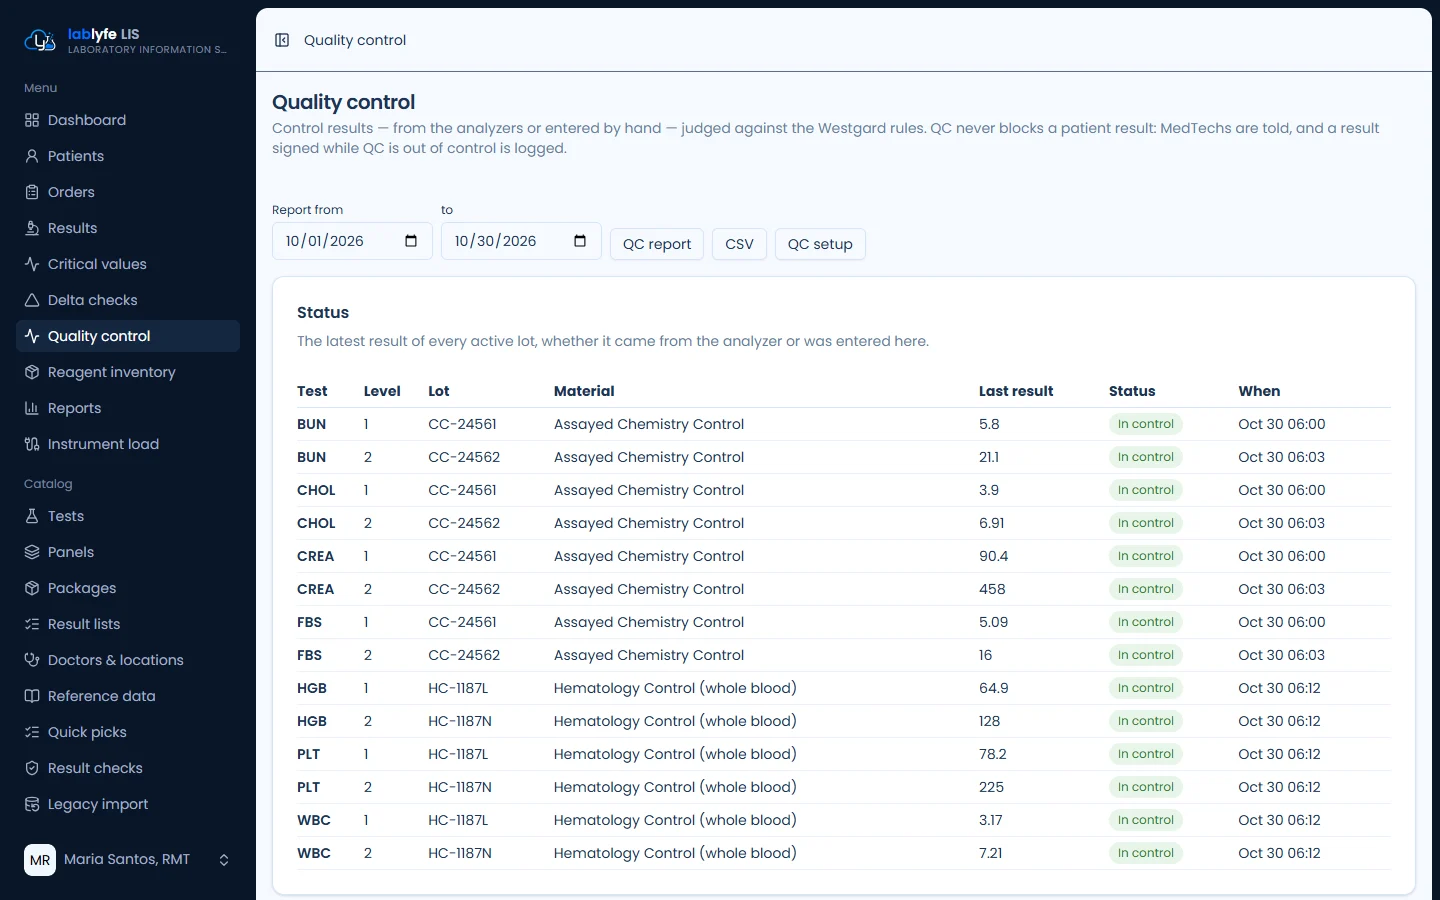Open calendar picker for the to date

pos(580,241)
